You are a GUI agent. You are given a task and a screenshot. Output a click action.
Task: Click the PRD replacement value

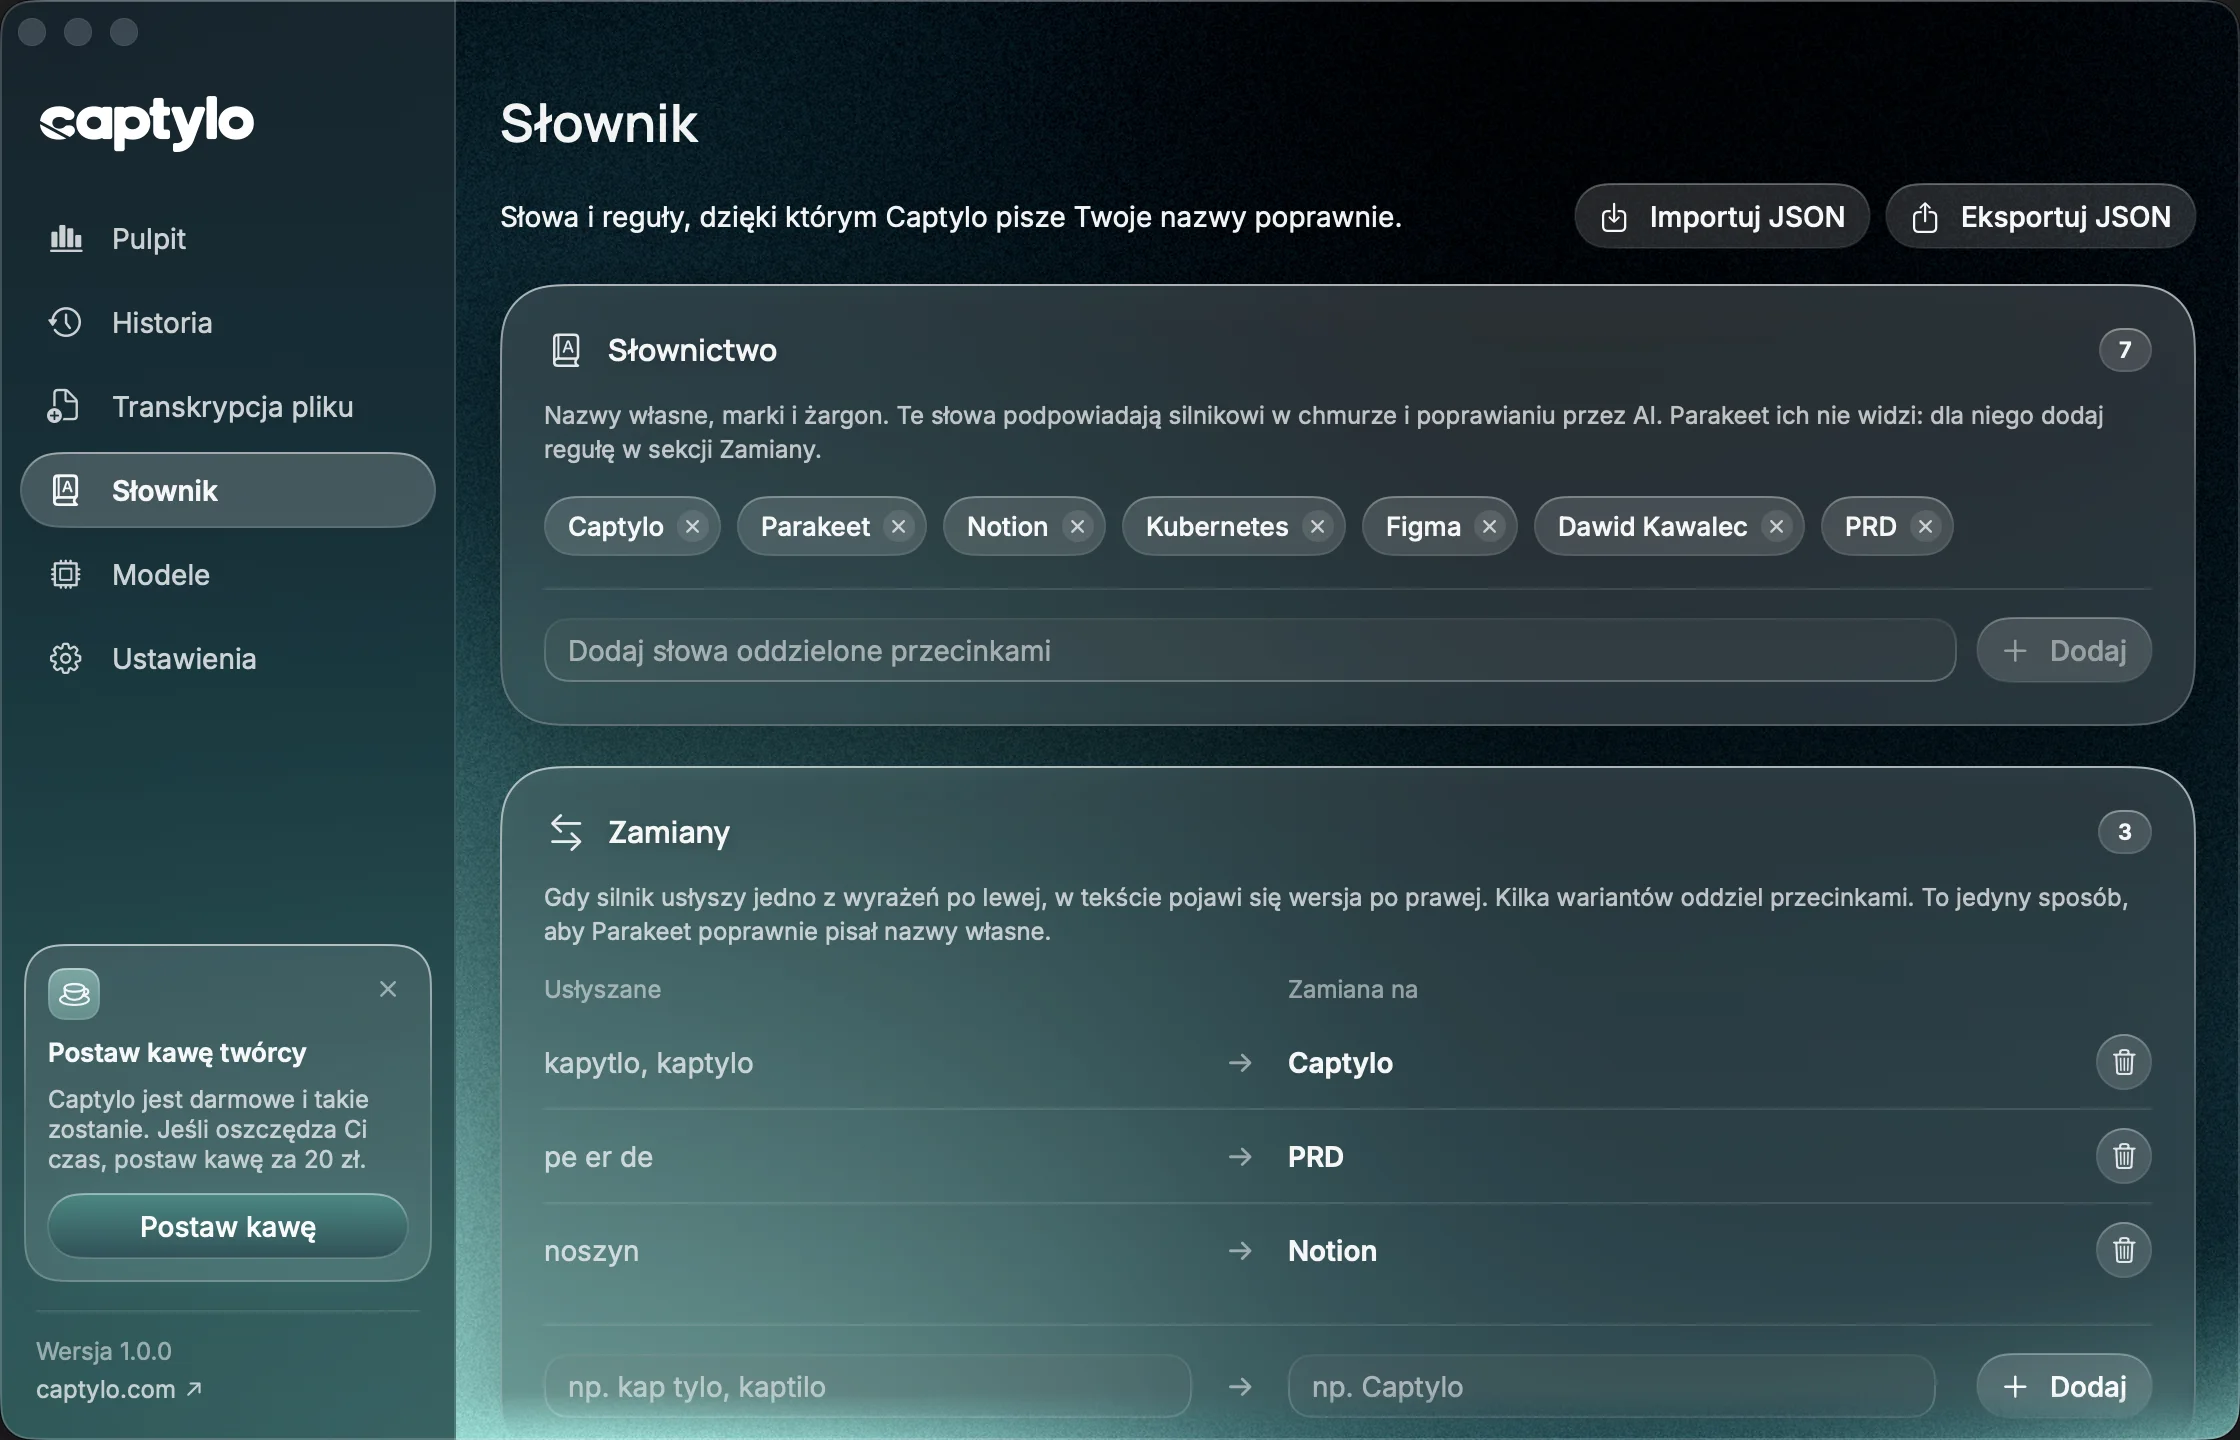click(1316, 1157)
